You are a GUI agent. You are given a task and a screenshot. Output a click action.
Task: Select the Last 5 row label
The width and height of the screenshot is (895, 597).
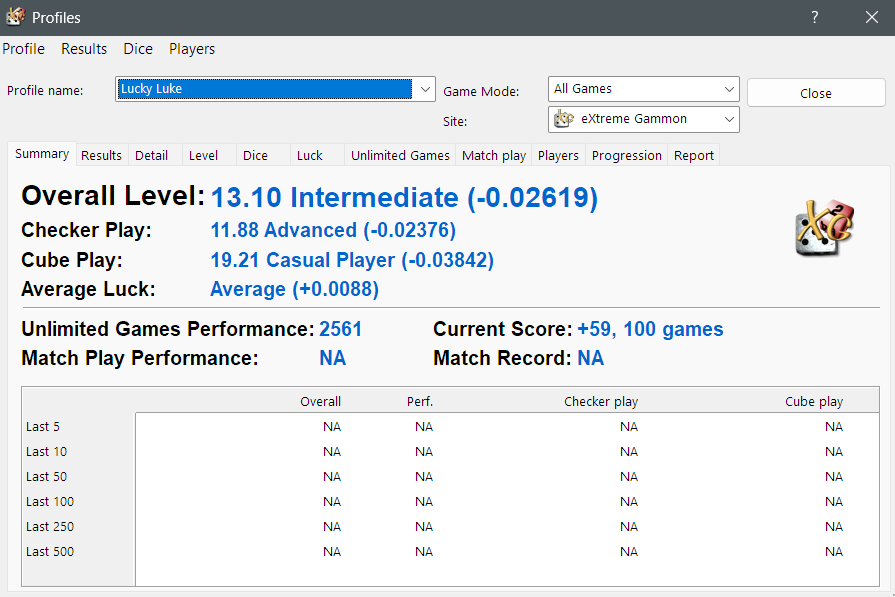pyautogui.click(x=43, y=426)
